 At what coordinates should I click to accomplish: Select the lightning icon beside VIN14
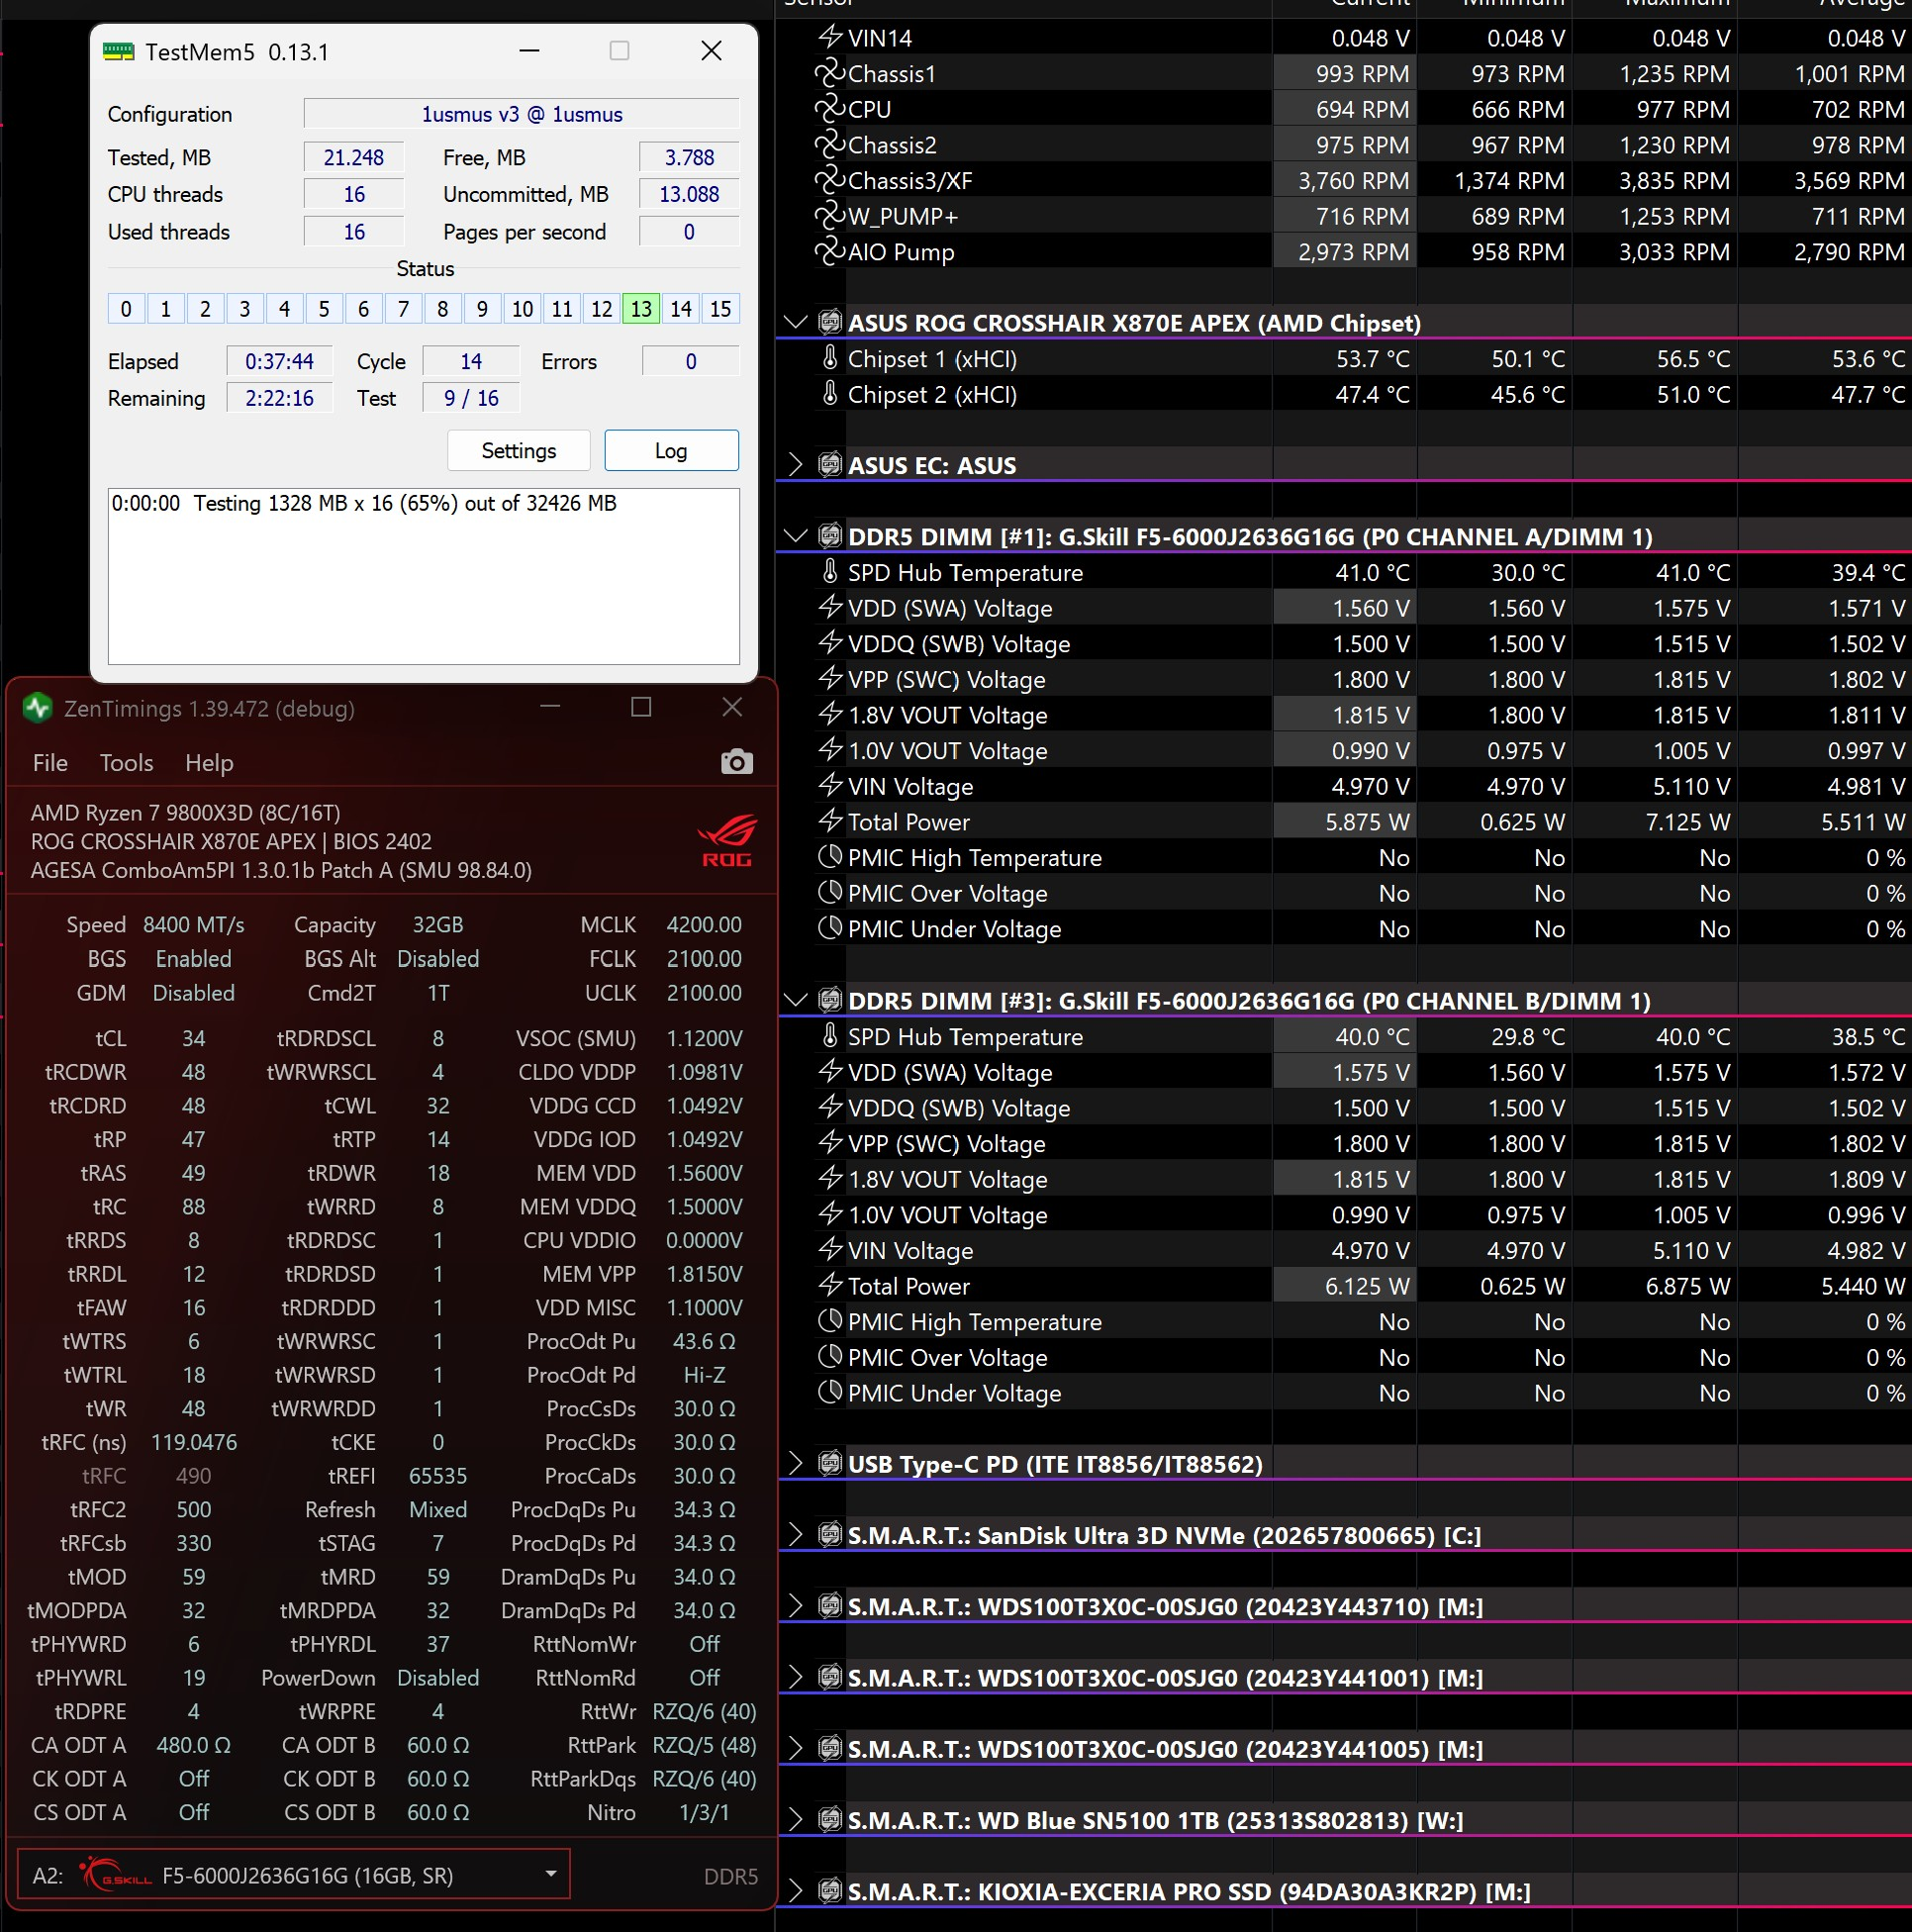coord(829,38)
